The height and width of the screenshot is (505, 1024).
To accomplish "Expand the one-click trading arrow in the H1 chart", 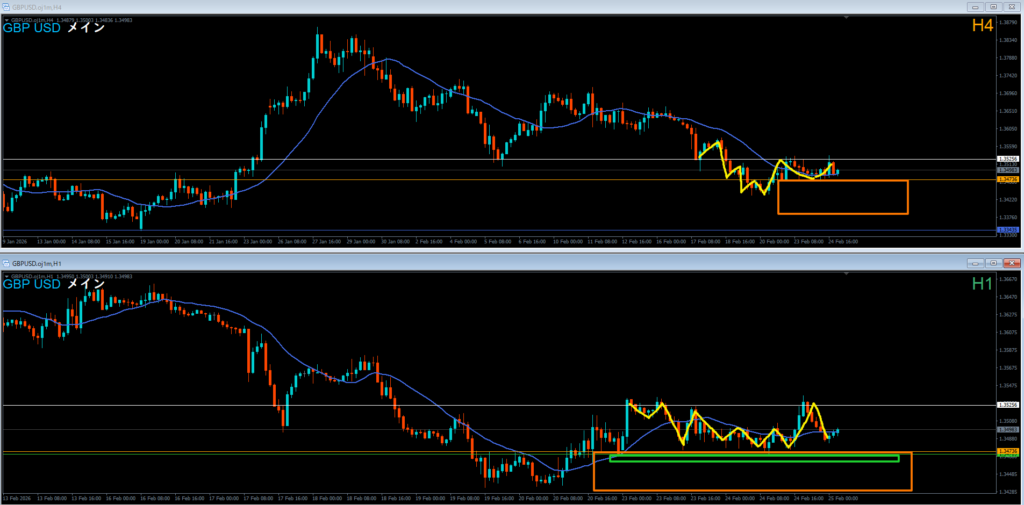I will pyautogui.click(x=7, y=277).
